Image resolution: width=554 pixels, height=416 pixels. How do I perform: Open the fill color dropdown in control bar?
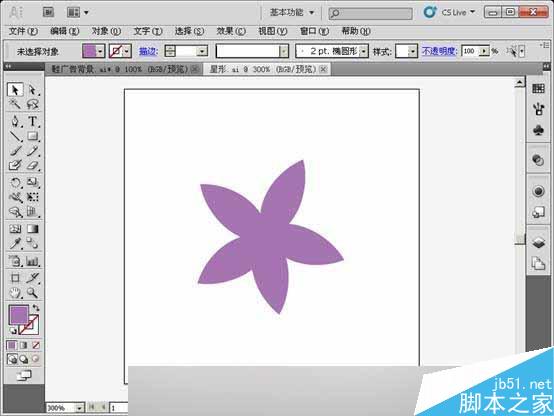100,52
